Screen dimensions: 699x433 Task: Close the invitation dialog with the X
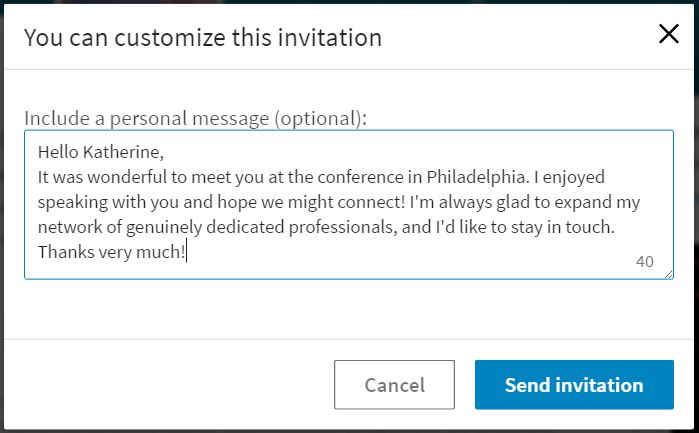(x=669, y=35)
